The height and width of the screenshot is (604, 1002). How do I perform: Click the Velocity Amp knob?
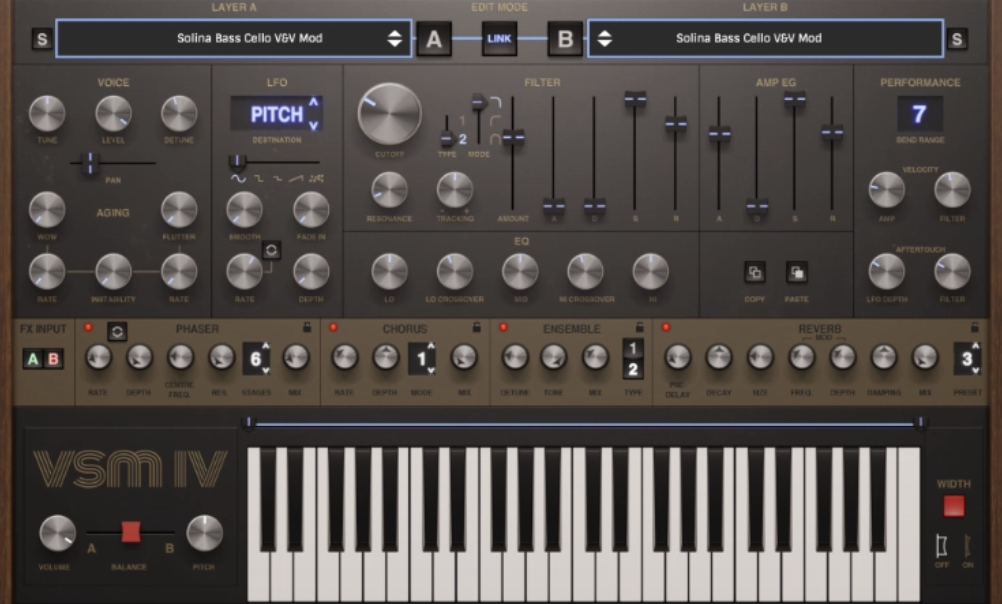(887, 190)
